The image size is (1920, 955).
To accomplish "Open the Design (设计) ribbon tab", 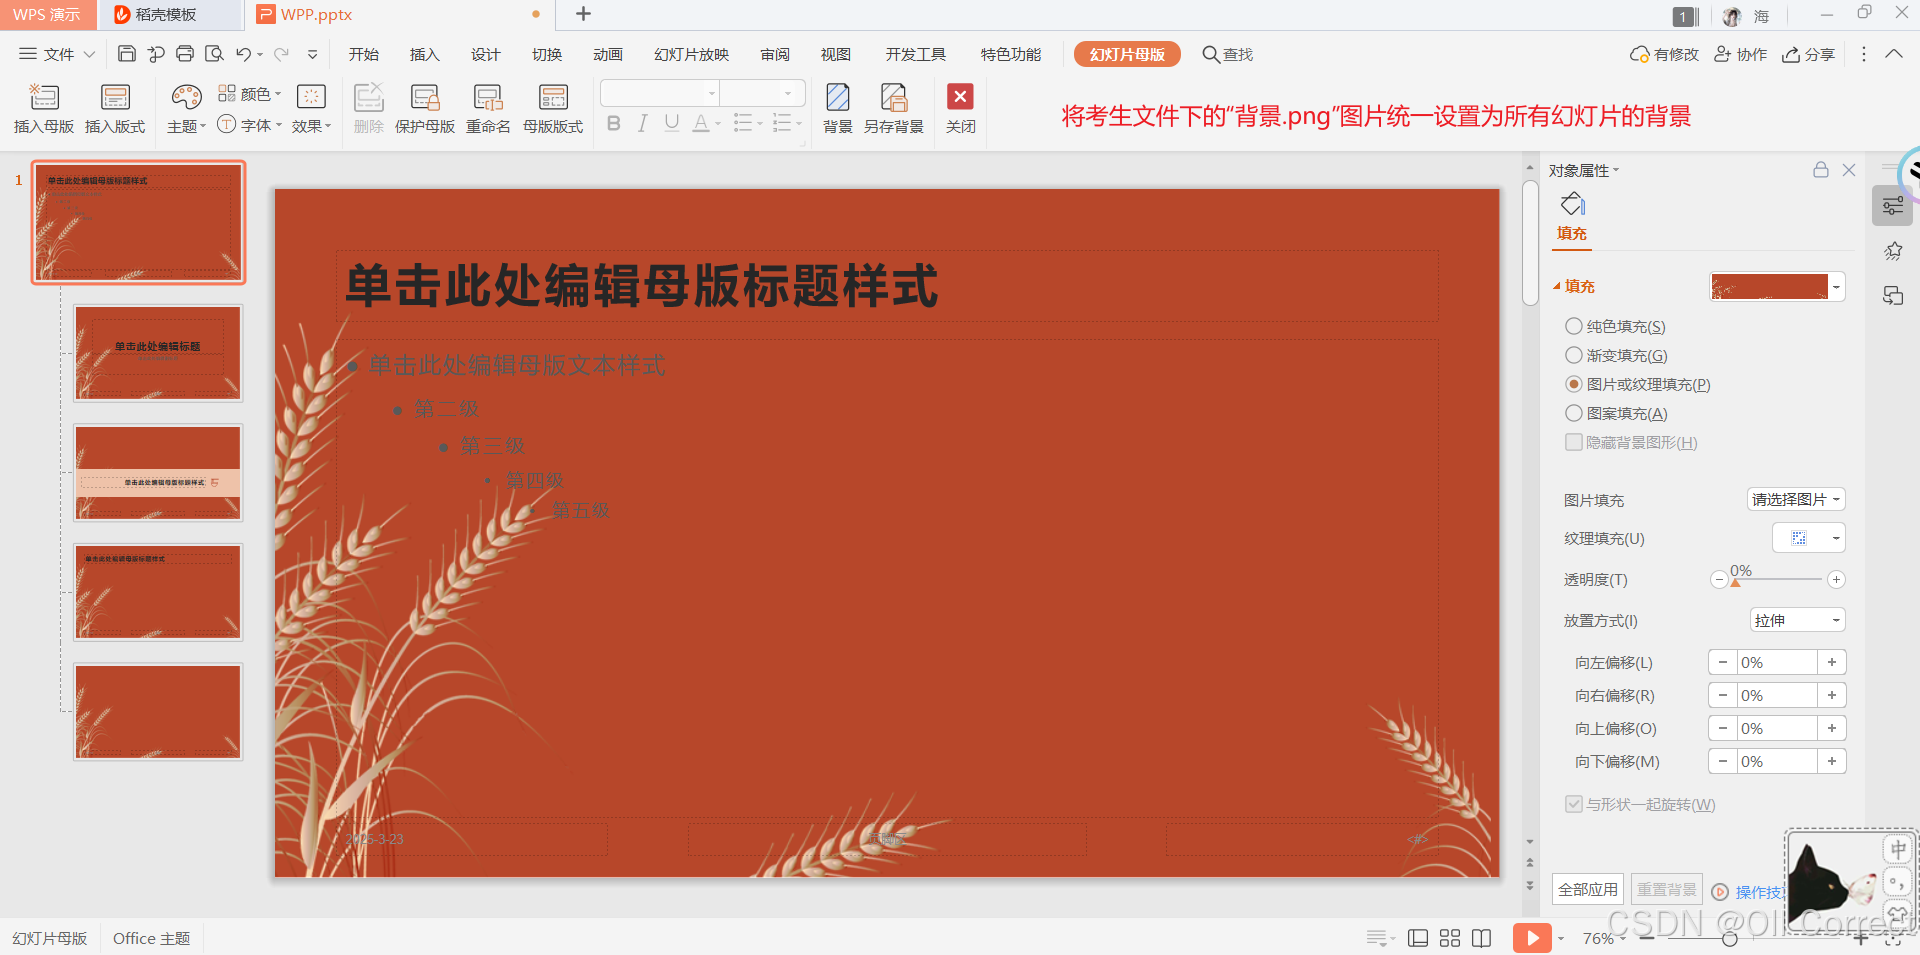I will 485,54.
